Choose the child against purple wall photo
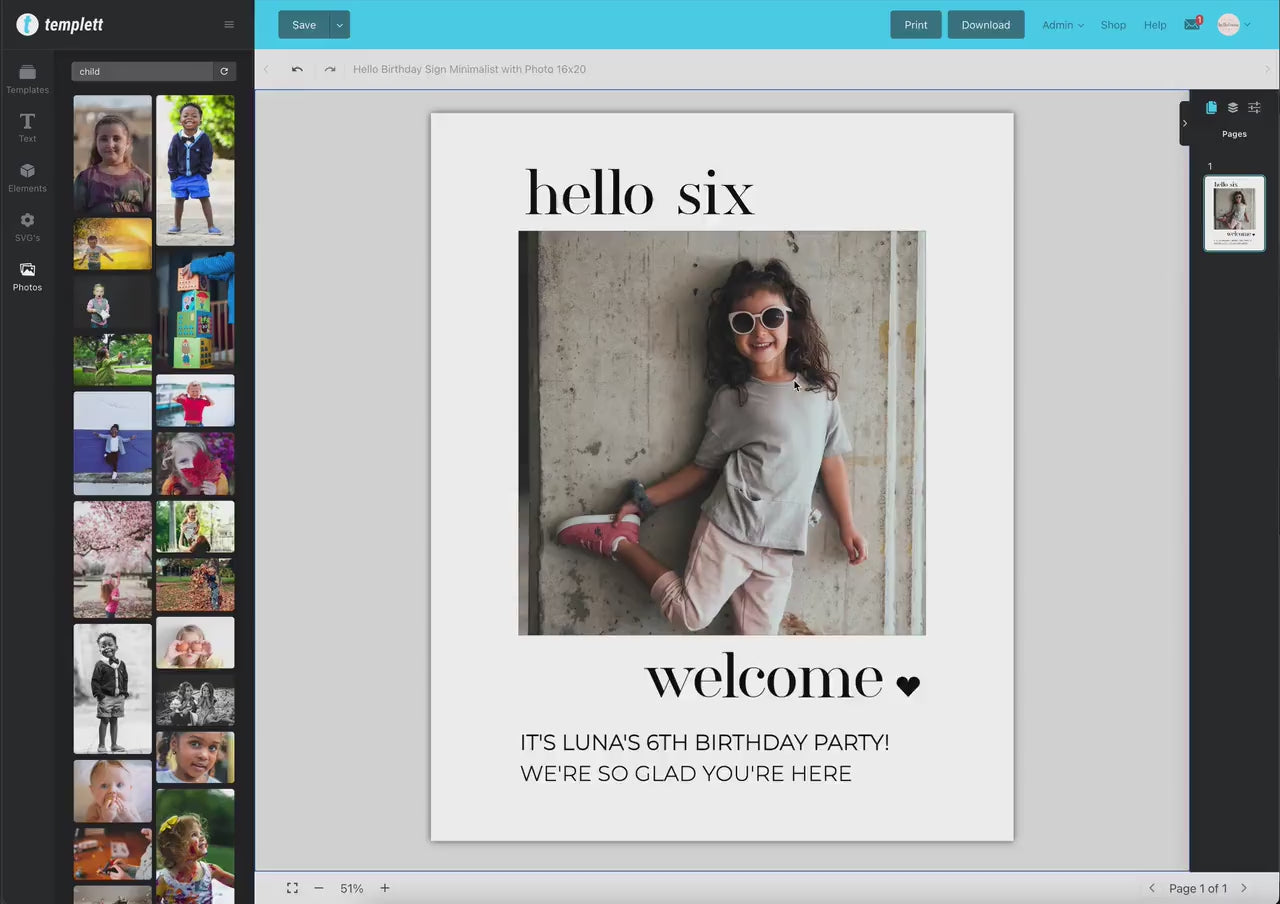This screenshot has width=1280, height=904. [x=113, y=443]
